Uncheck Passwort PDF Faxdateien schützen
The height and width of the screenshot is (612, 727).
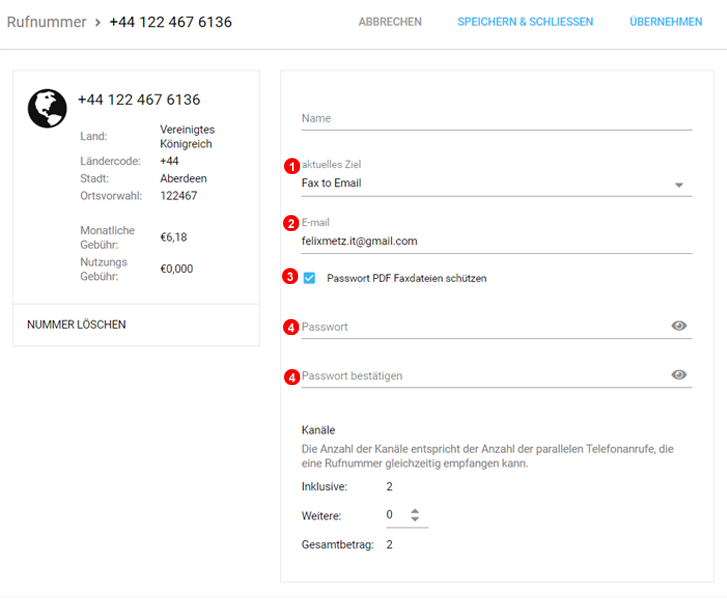tap(309, 278)
